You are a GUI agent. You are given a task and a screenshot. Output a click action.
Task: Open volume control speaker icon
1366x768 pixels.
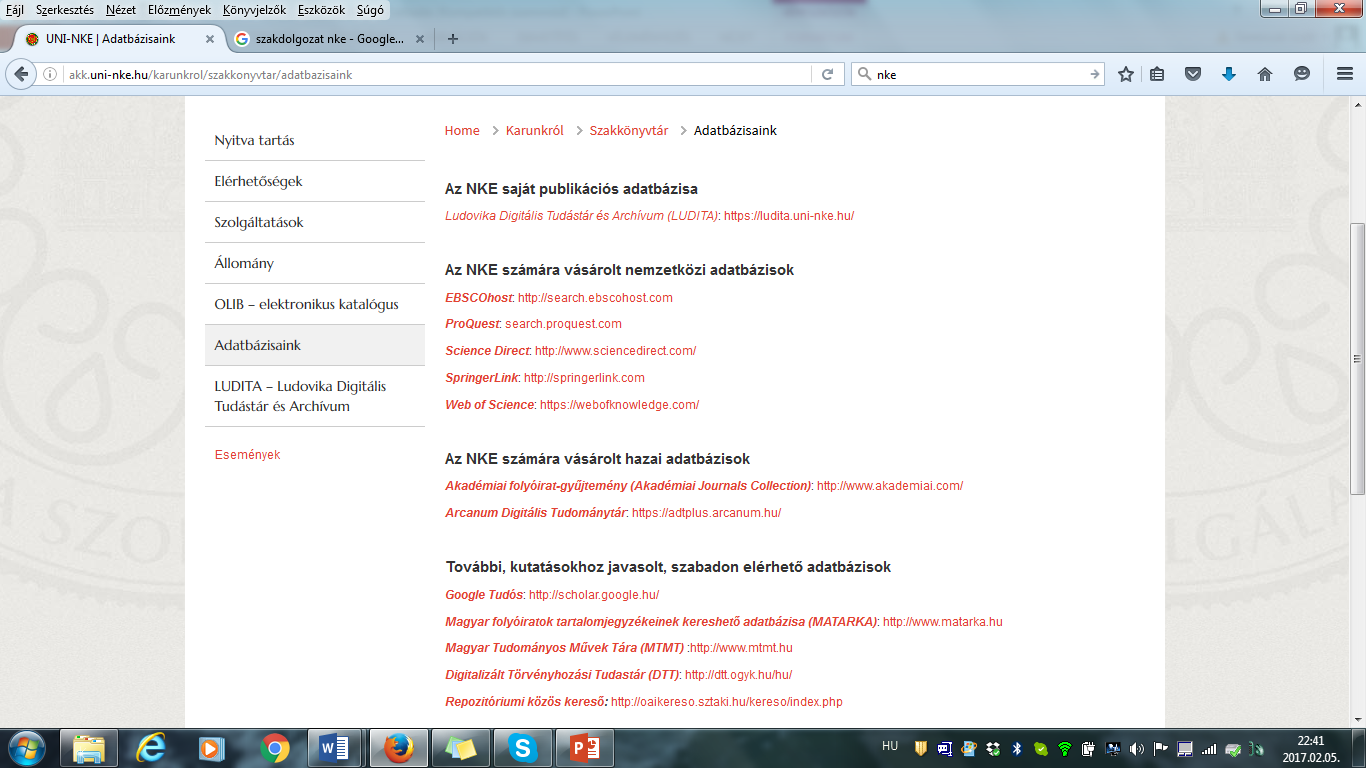[x=1136, y=748]
